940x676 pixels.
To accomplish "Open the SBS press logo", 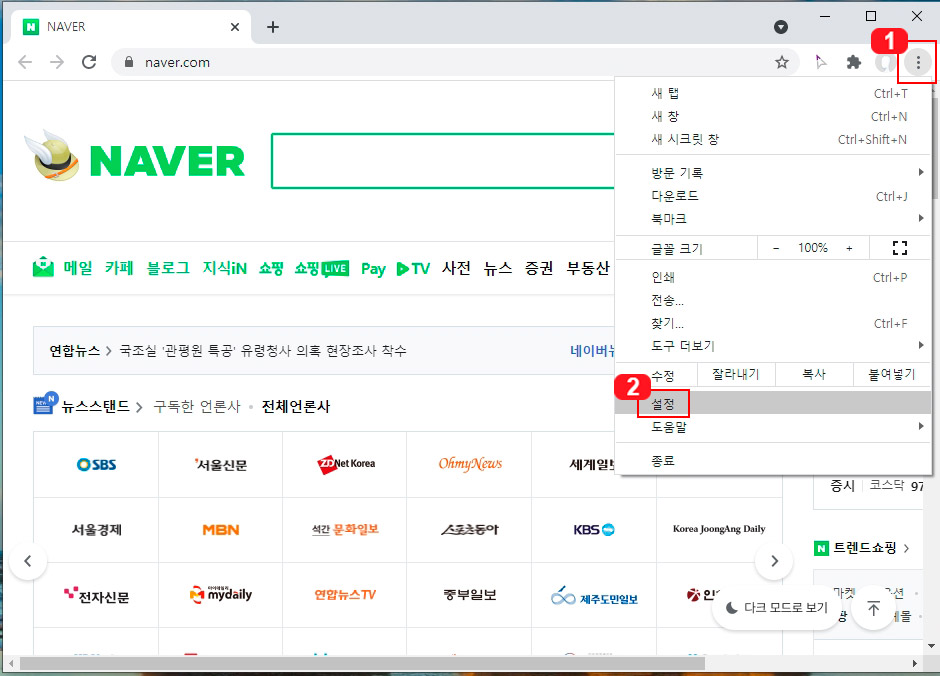I will pos(97,464).
